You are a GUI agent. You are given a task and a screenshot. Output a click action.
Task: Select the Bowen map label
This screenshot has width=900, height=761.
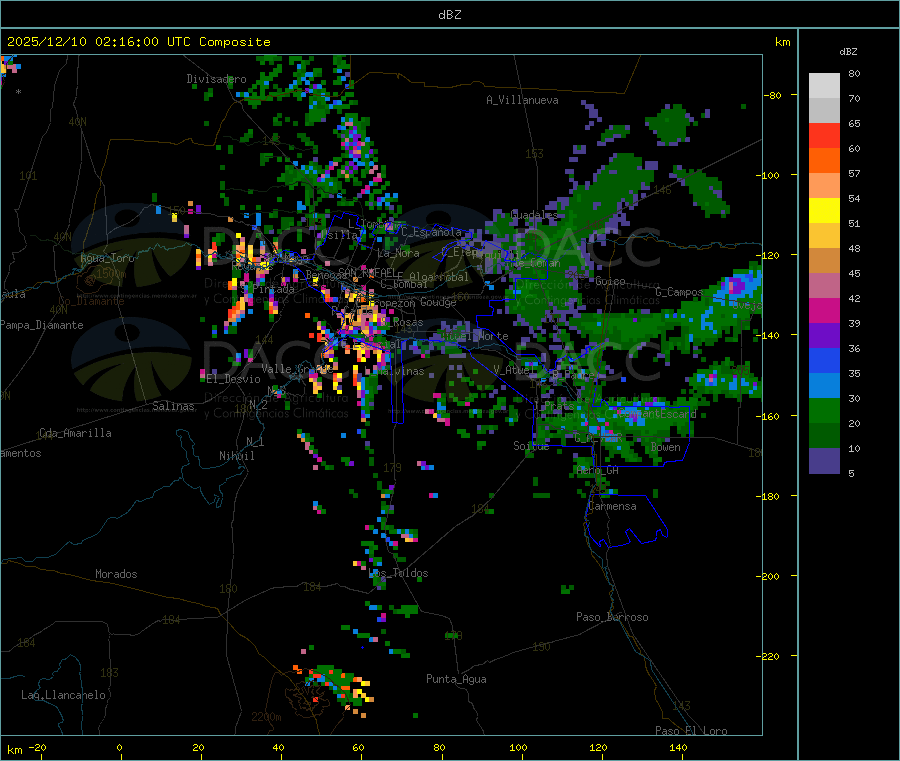point(666,447)
